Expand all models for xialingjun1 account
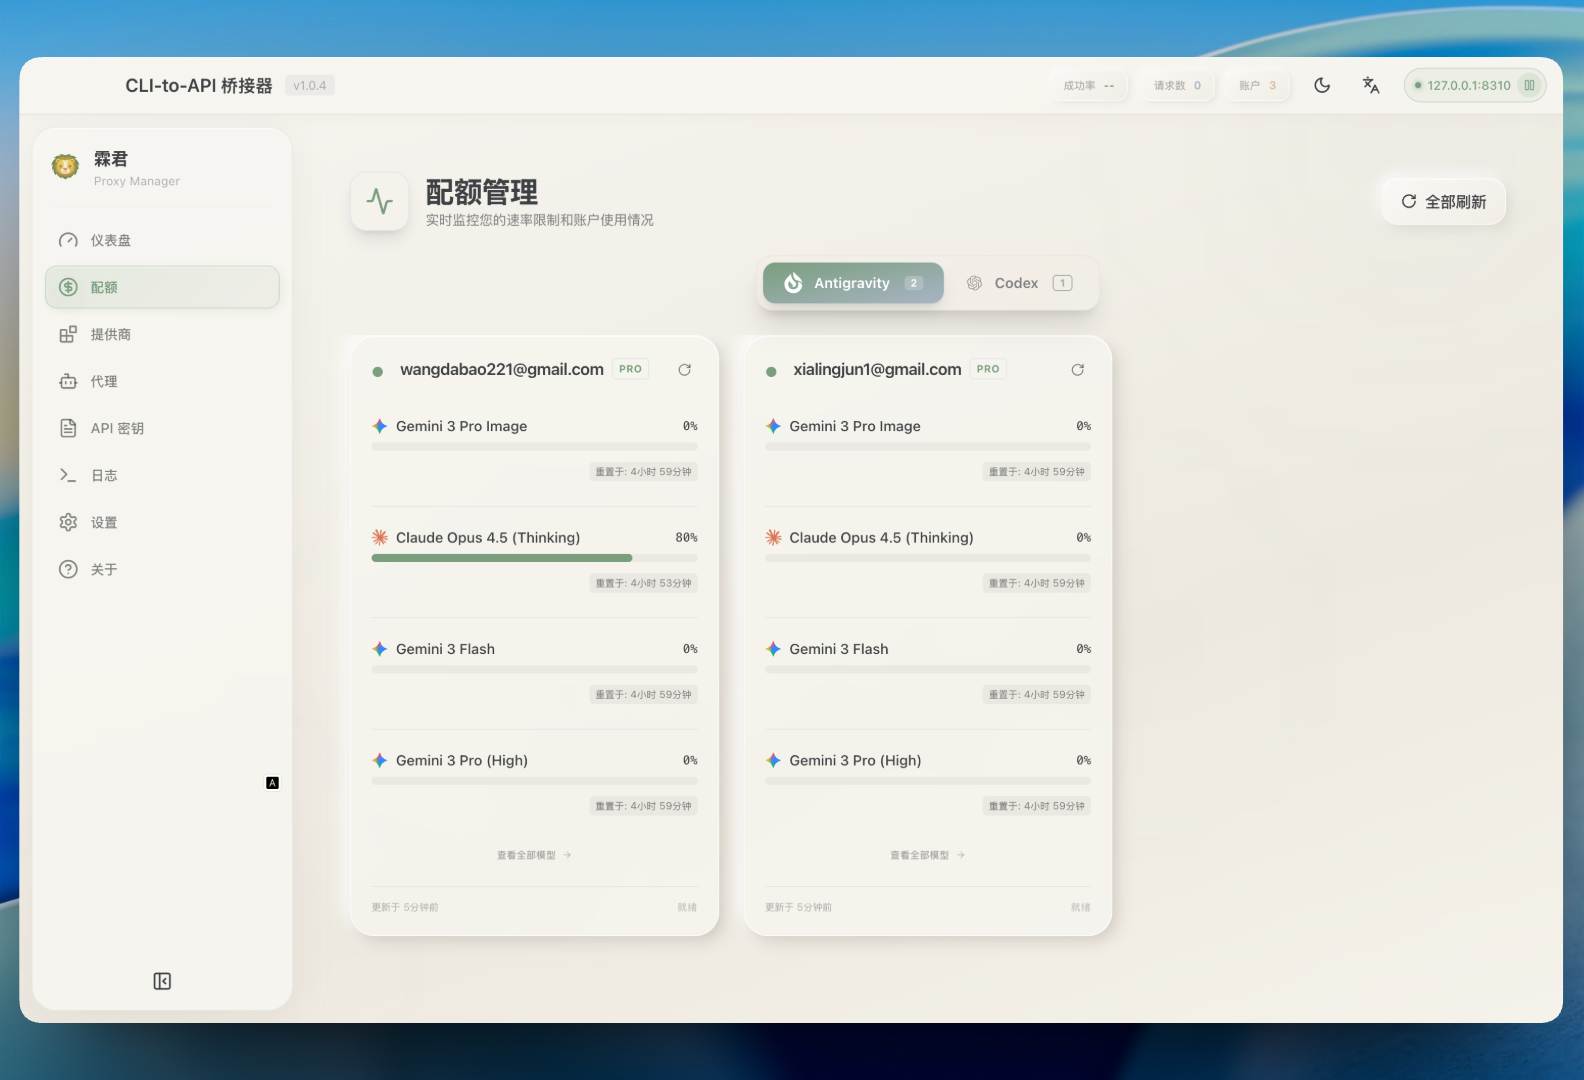This screenshot has height=1080, width=1584. 927,855
